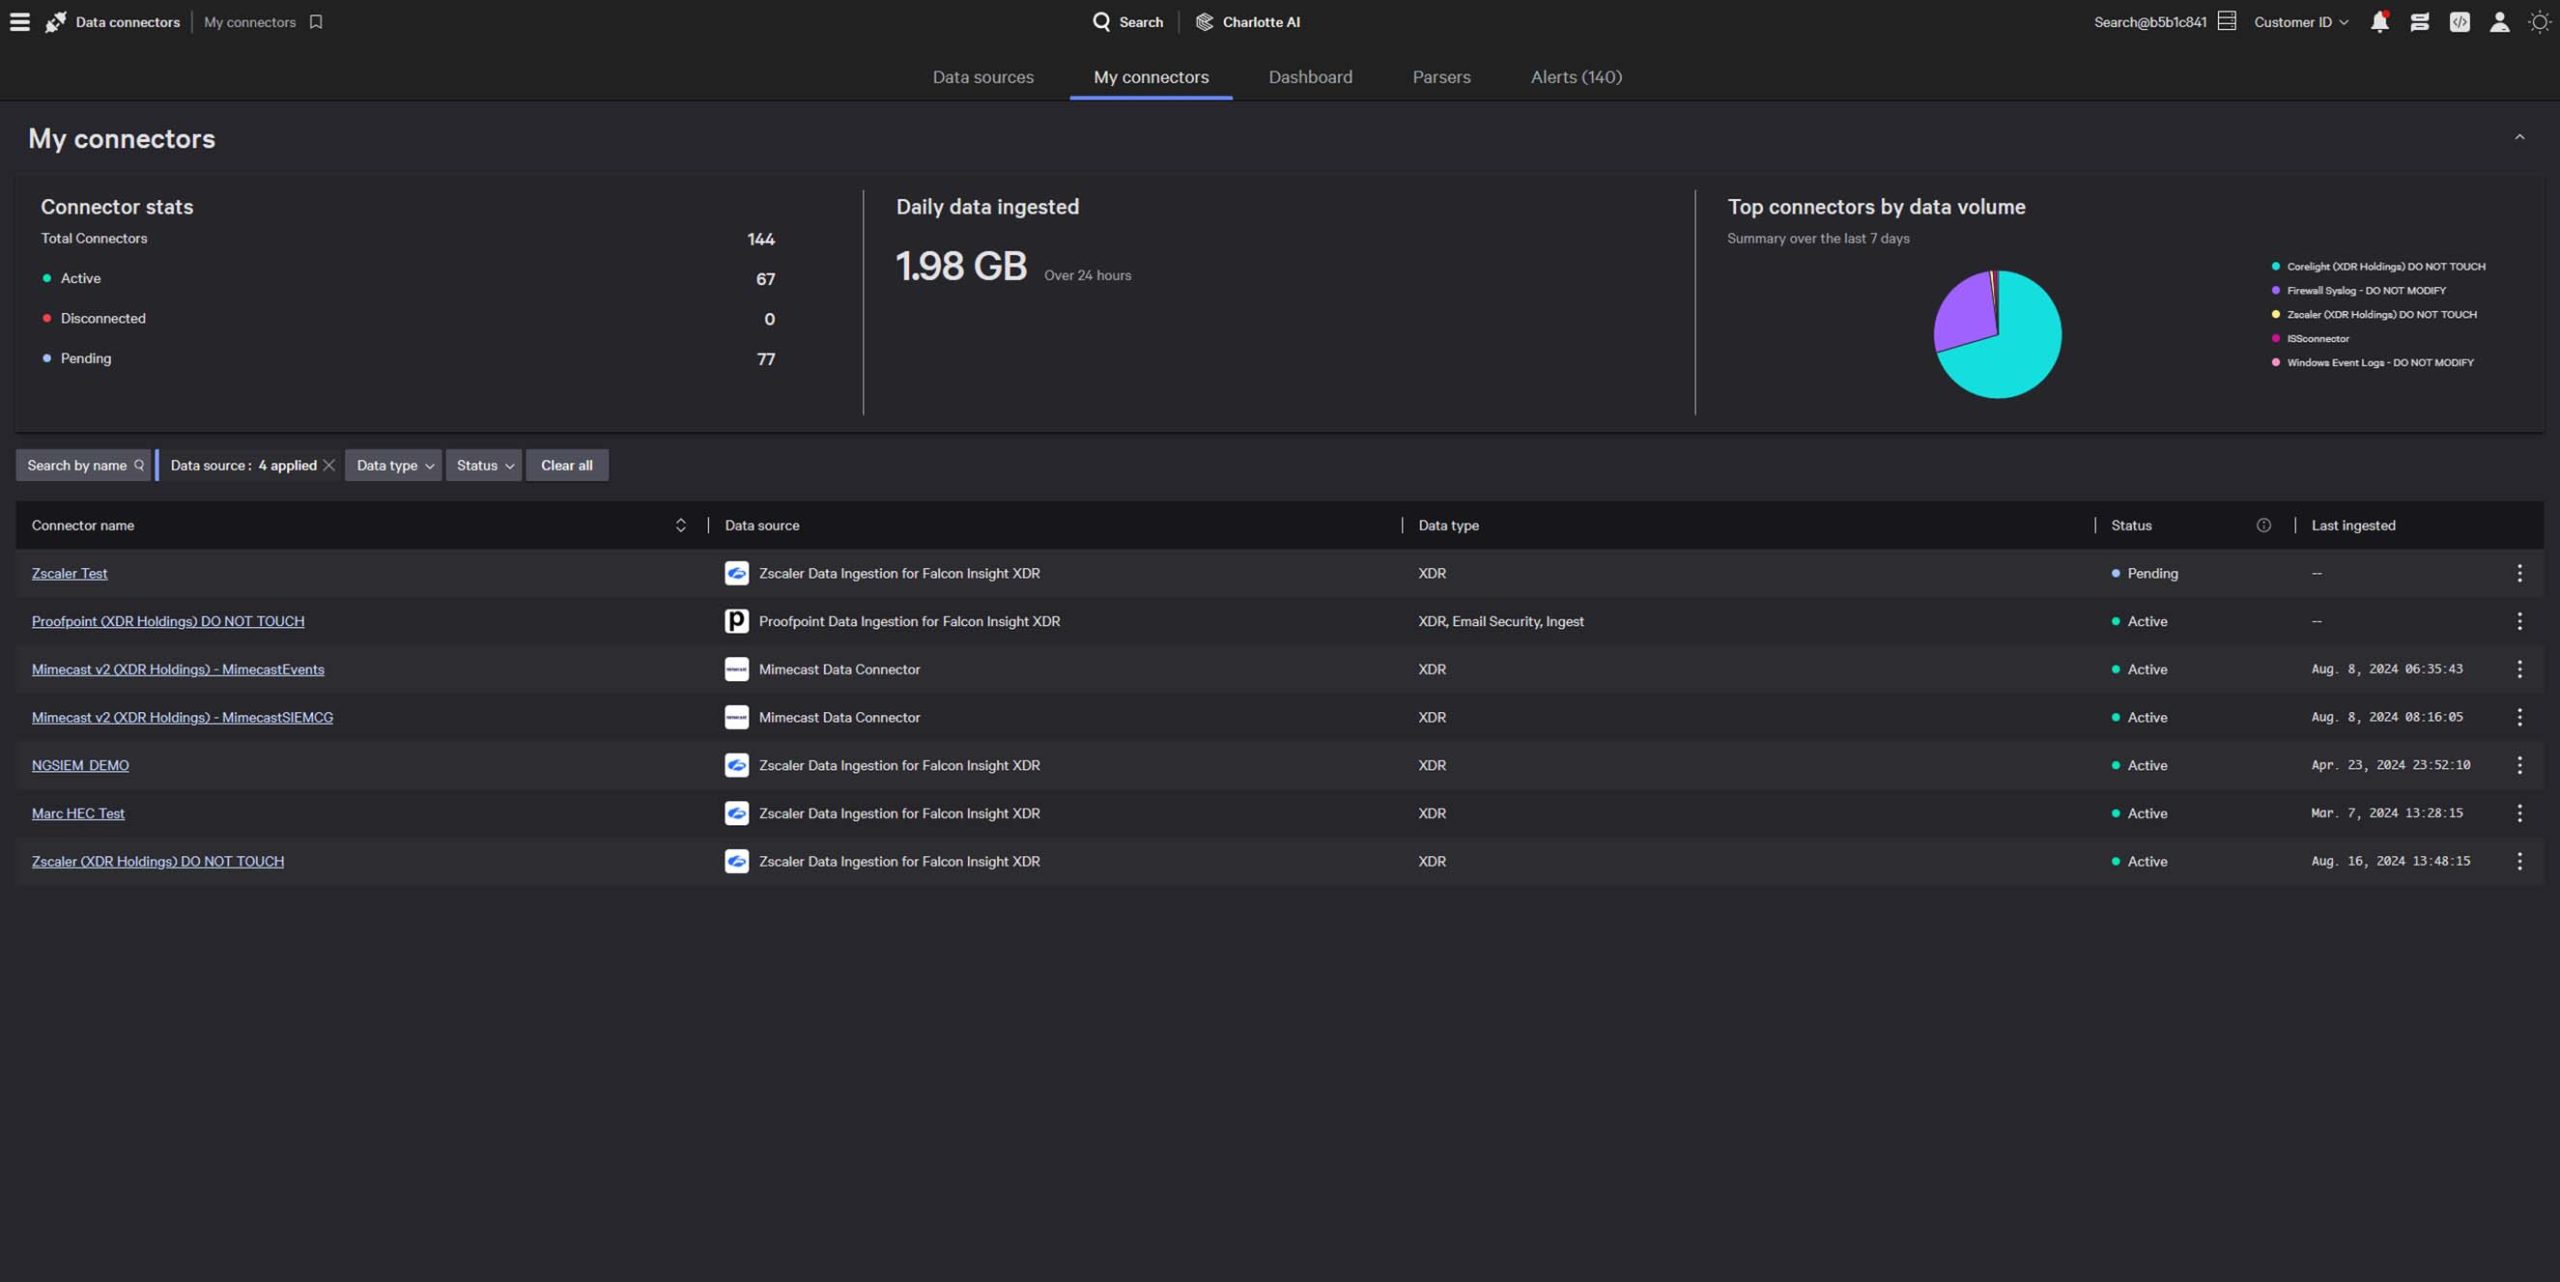Viewport: 2560px width, 1282px height.
Task: Click Data connectors breadcrumb
Action: coord(127,22)
